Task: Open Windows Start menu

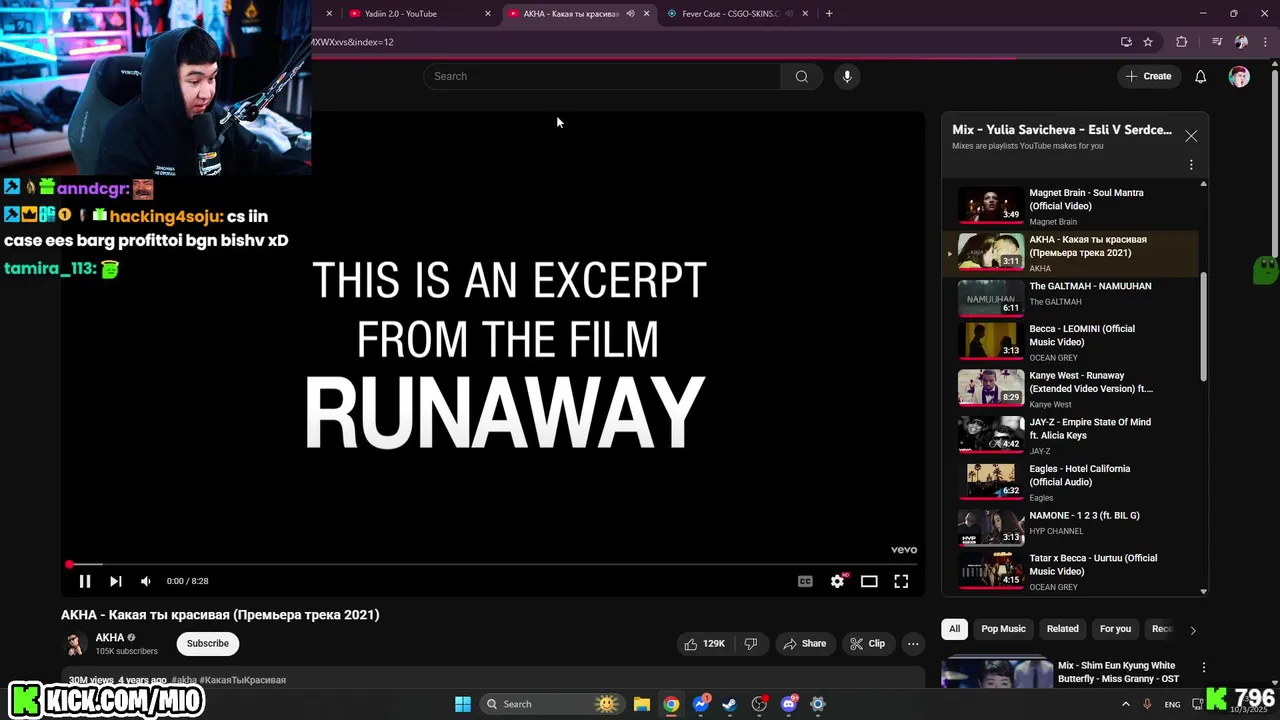Action: 463,704
